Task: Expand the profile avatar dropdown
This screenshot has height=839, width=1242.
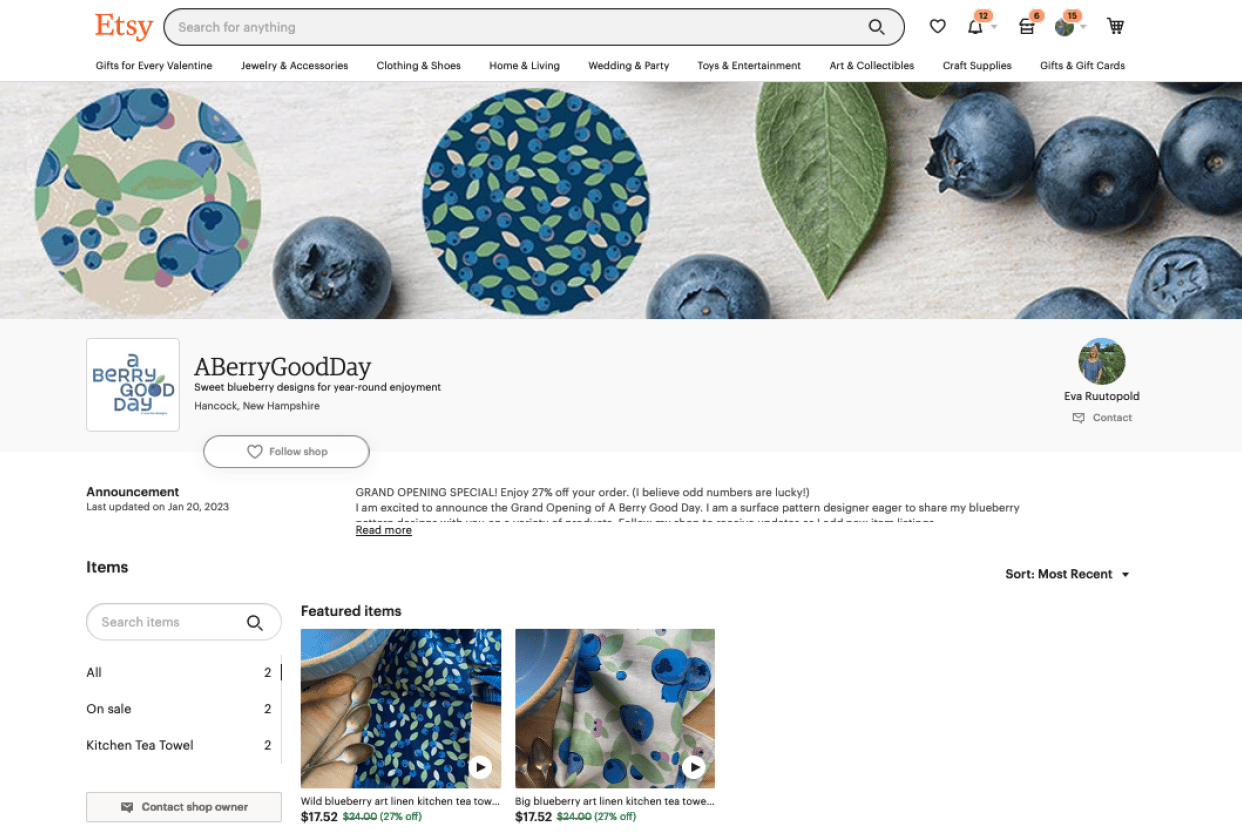Action: tap(1081, 27)
